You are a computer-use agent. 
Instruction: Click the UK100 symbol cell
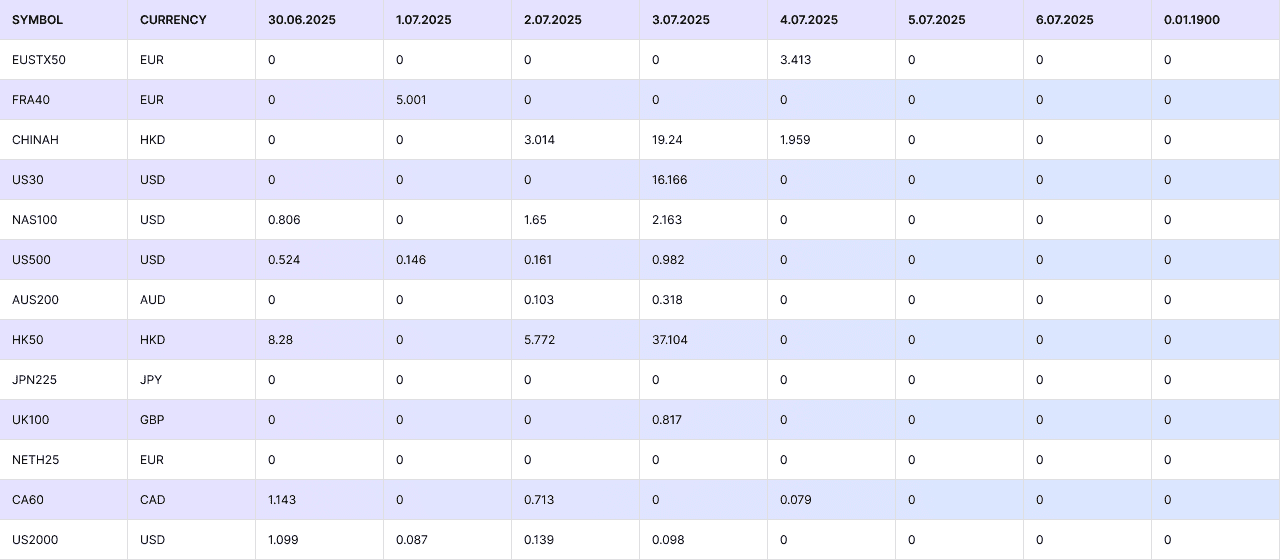(x=64, y=420)
